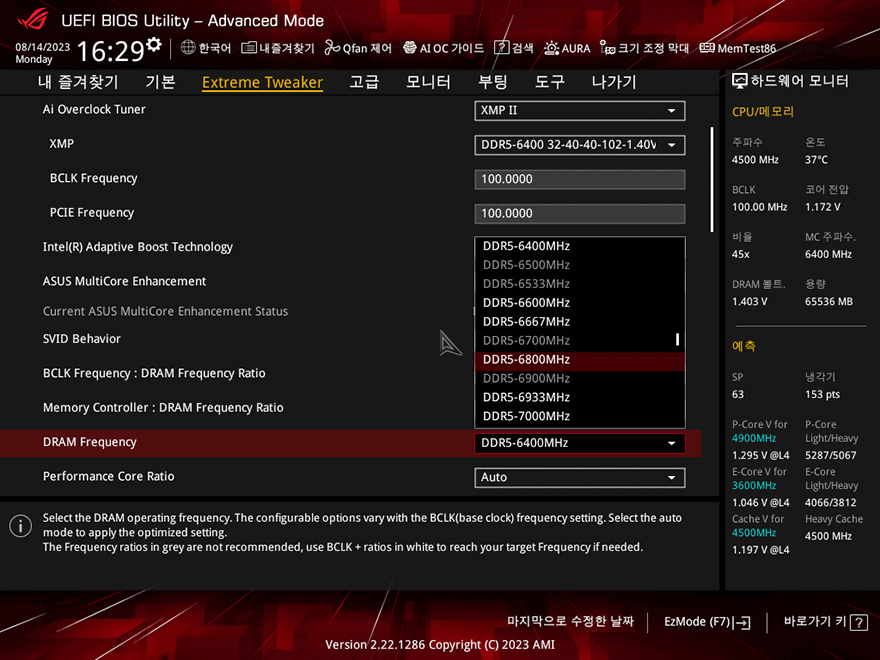Open the 부팅 boot tab
This screenshot has height=660, width=880.
(x=493, y=82)
